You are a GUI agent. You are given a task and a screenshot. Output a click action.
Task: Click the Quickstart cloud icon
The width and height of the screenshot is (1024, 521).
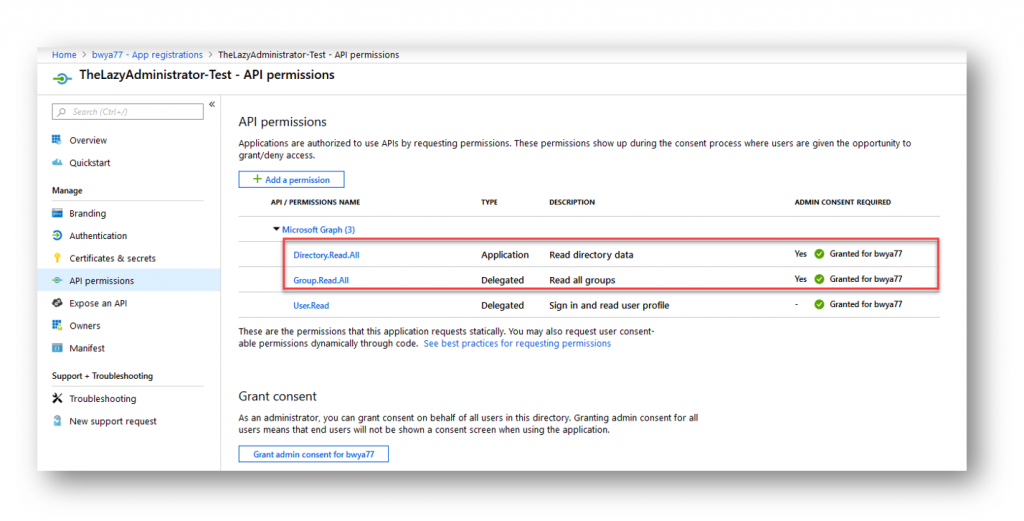(57, 163)
